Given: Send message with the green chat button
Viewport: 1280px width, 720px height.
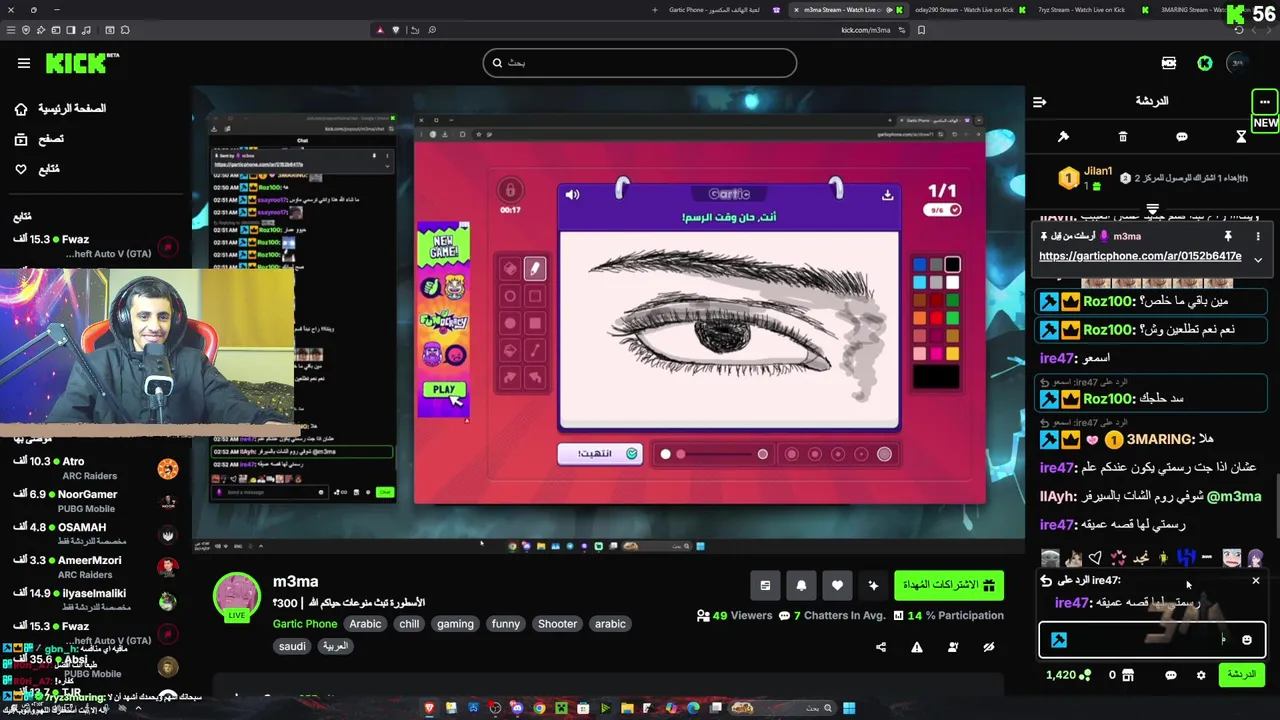Looking at the screenshot, I should point(1241,675).
